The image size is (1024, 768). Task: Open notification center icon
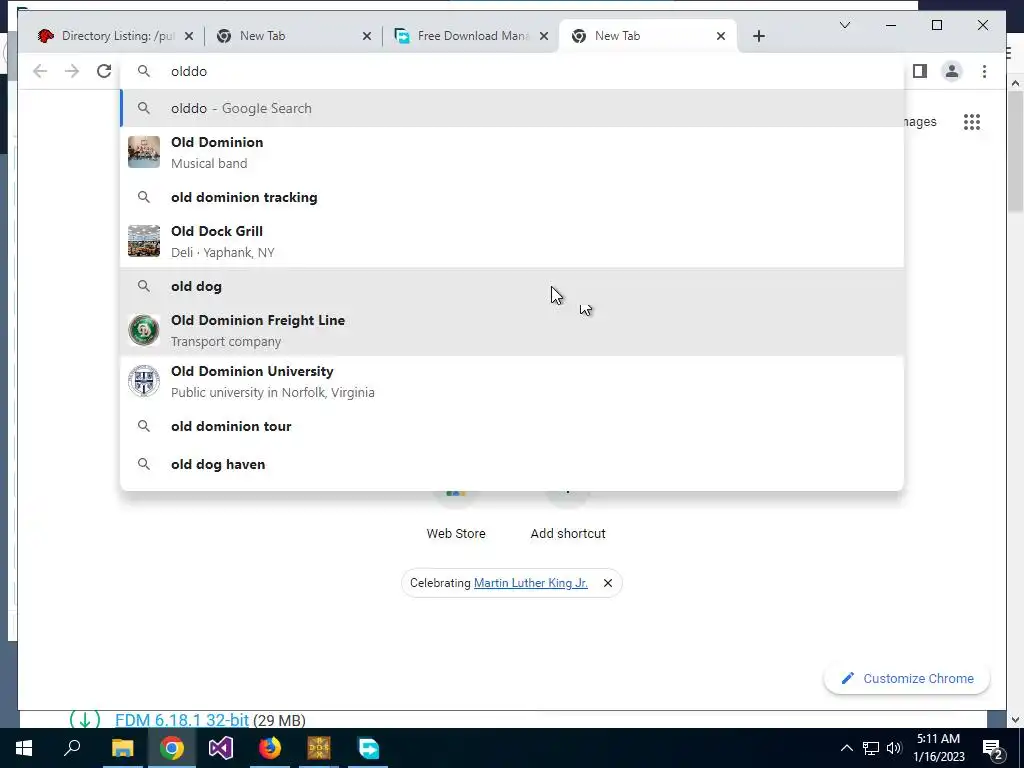click(992, 748)
